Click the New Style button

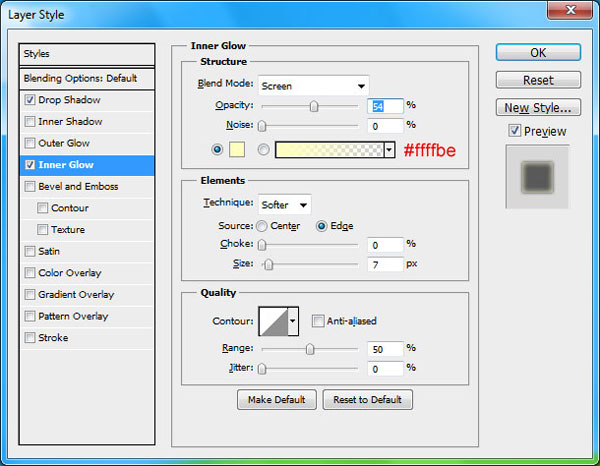pyautogui.click(x=538, y=108)
